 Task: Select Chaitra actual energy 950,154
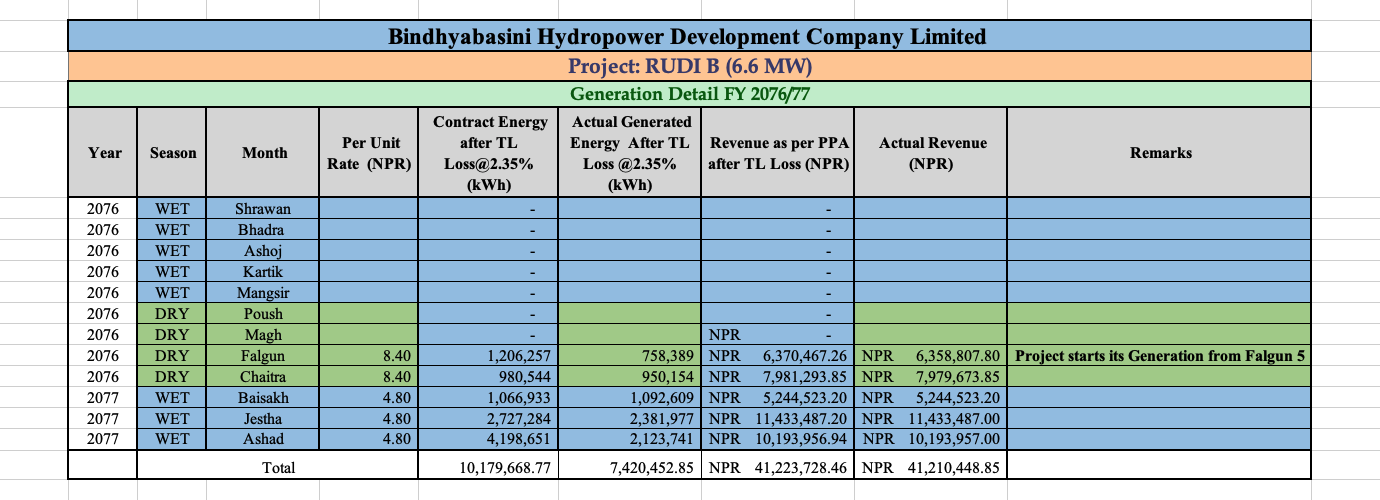click(630, 377)
